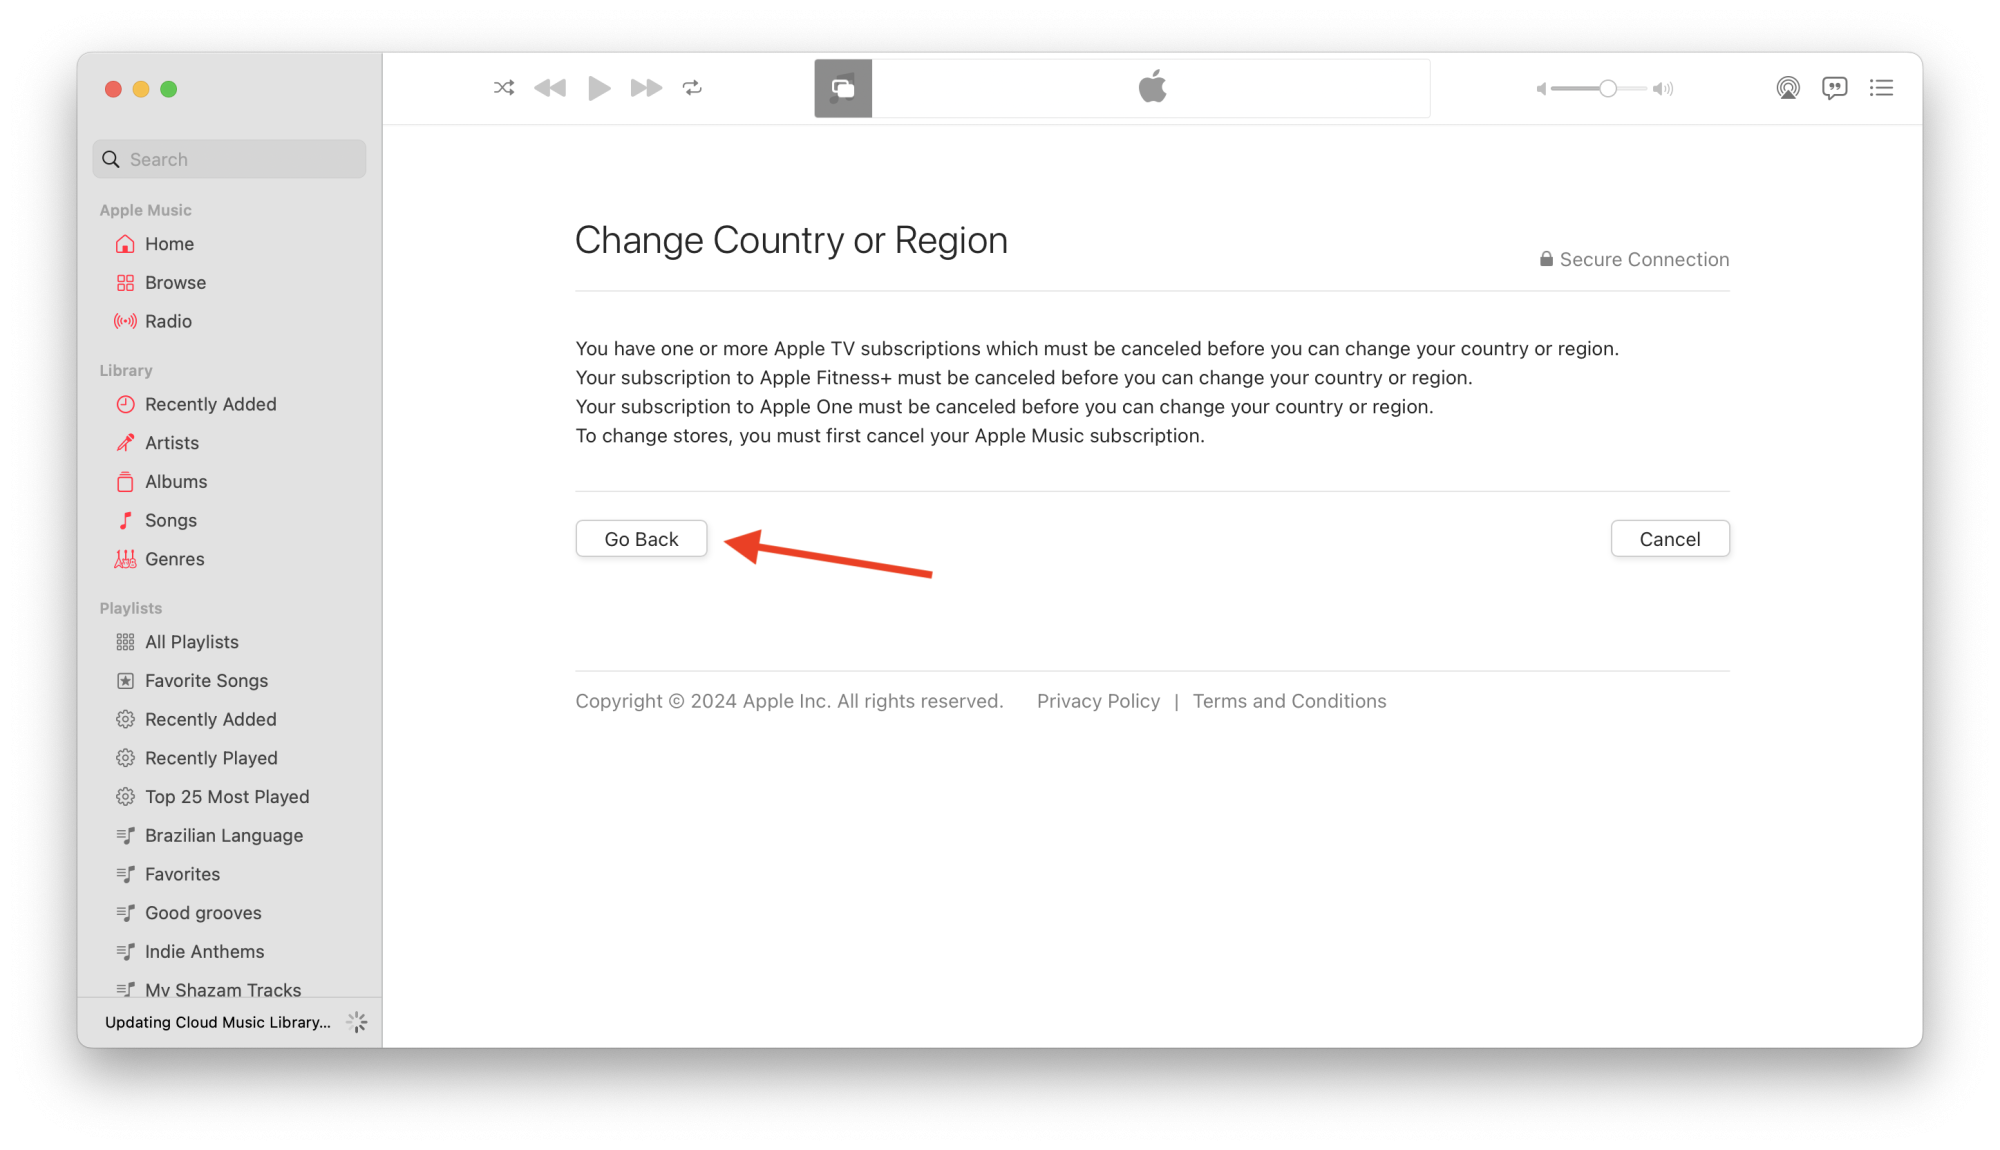This screenshot has width=2000, height=1150.
Task: Open Browse in the sidebar
Action: [x=175, y=283]
